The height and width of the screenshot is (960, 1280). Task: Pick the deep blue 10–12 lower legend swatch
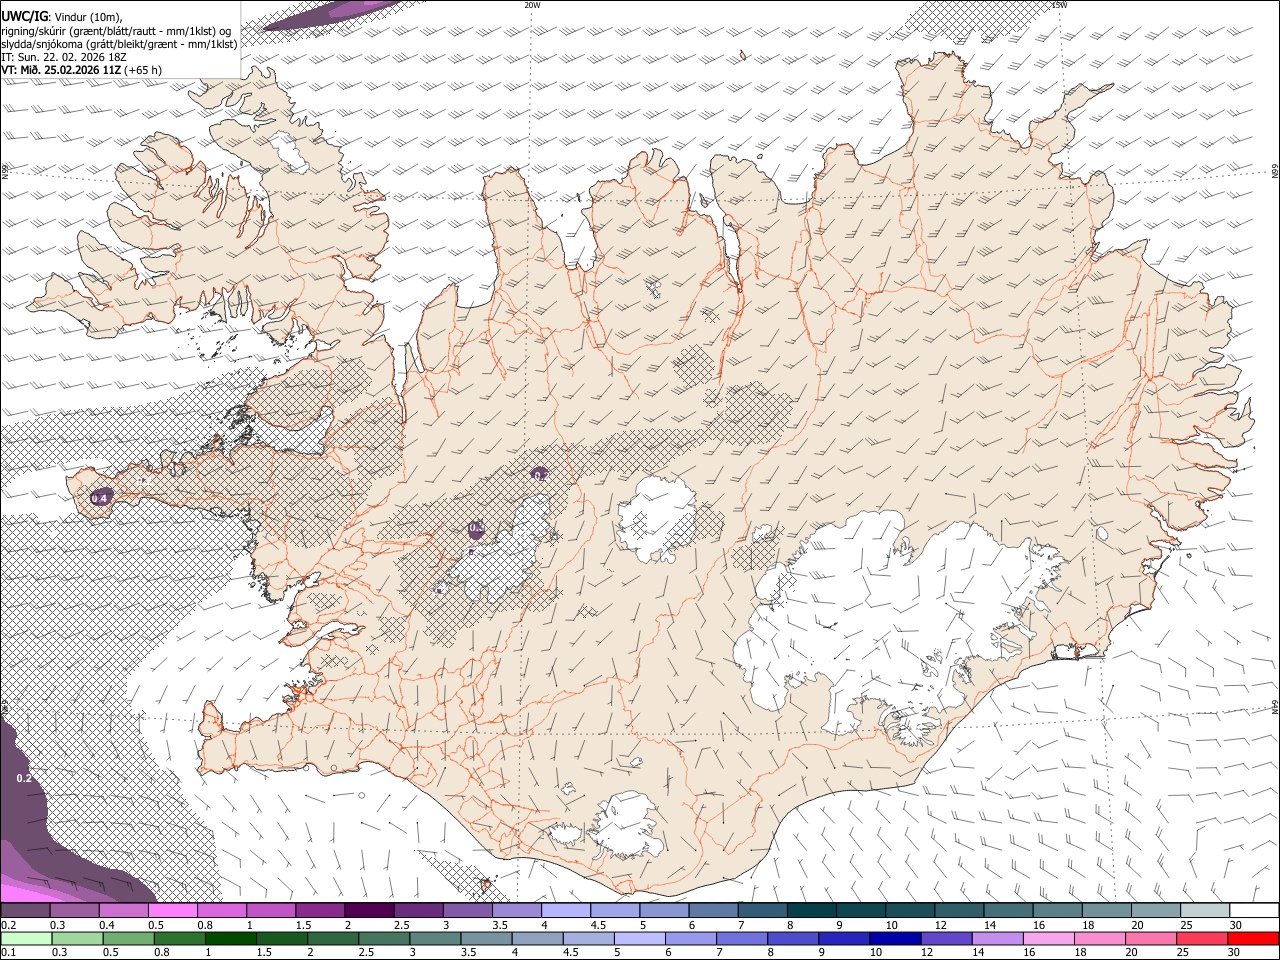click(x=893, y=939)
